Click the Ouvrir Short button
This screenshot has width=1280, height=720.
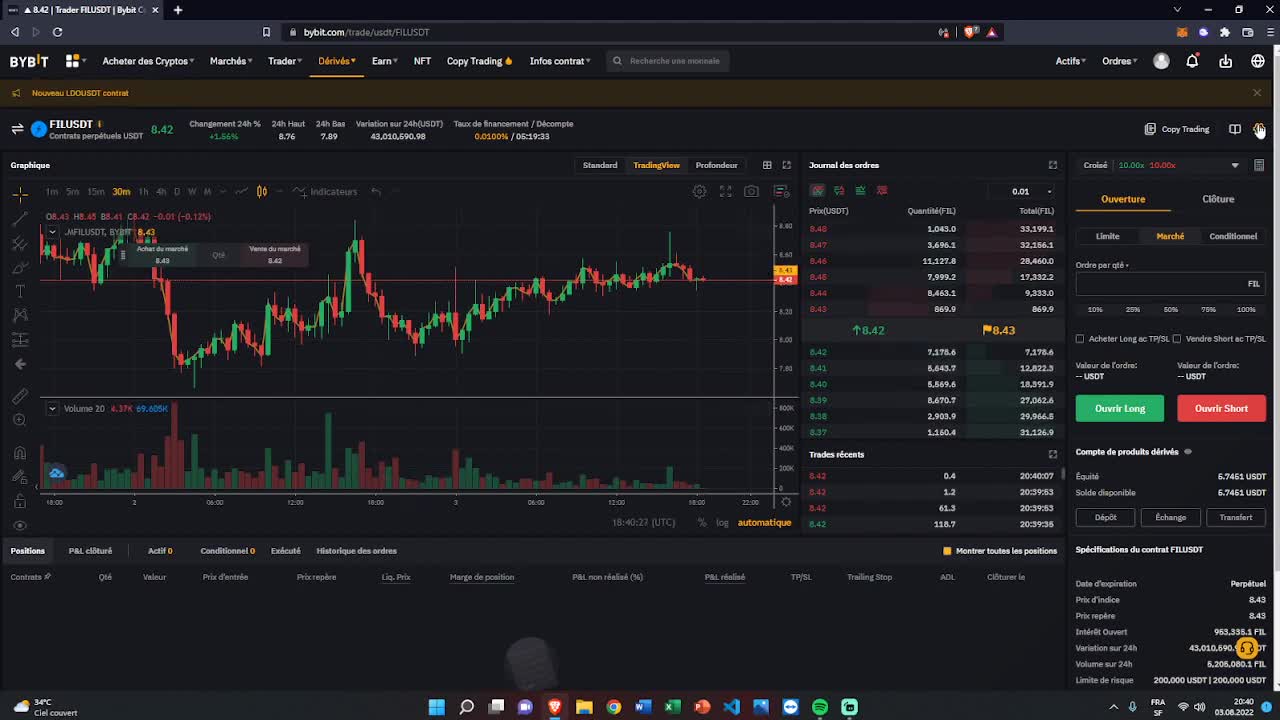tap(1221, 408)
